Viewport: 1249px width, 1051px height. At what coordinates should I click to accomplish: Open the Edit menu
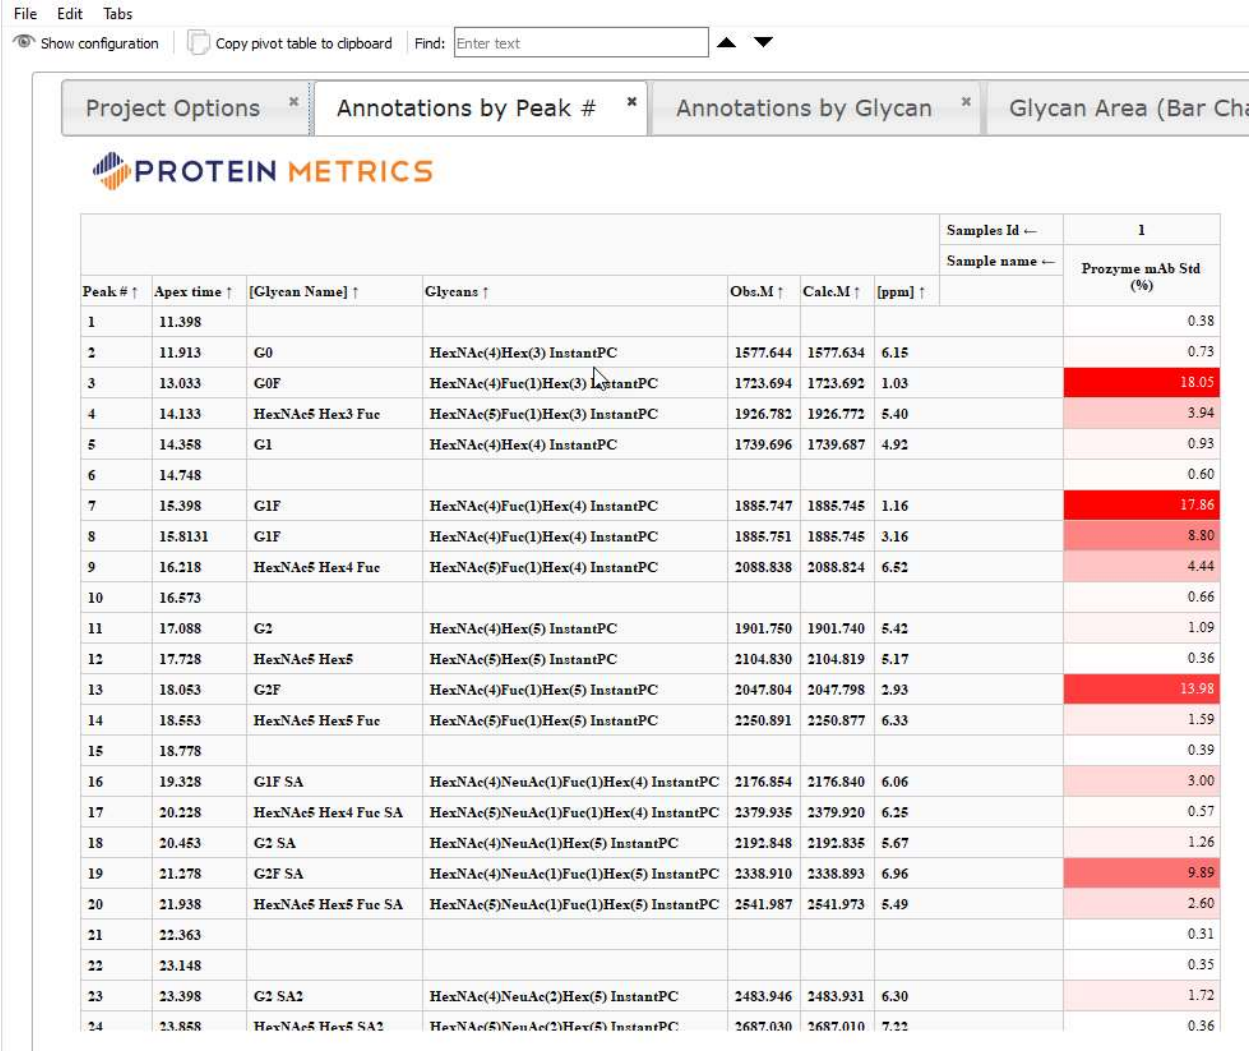pos(70,14)
